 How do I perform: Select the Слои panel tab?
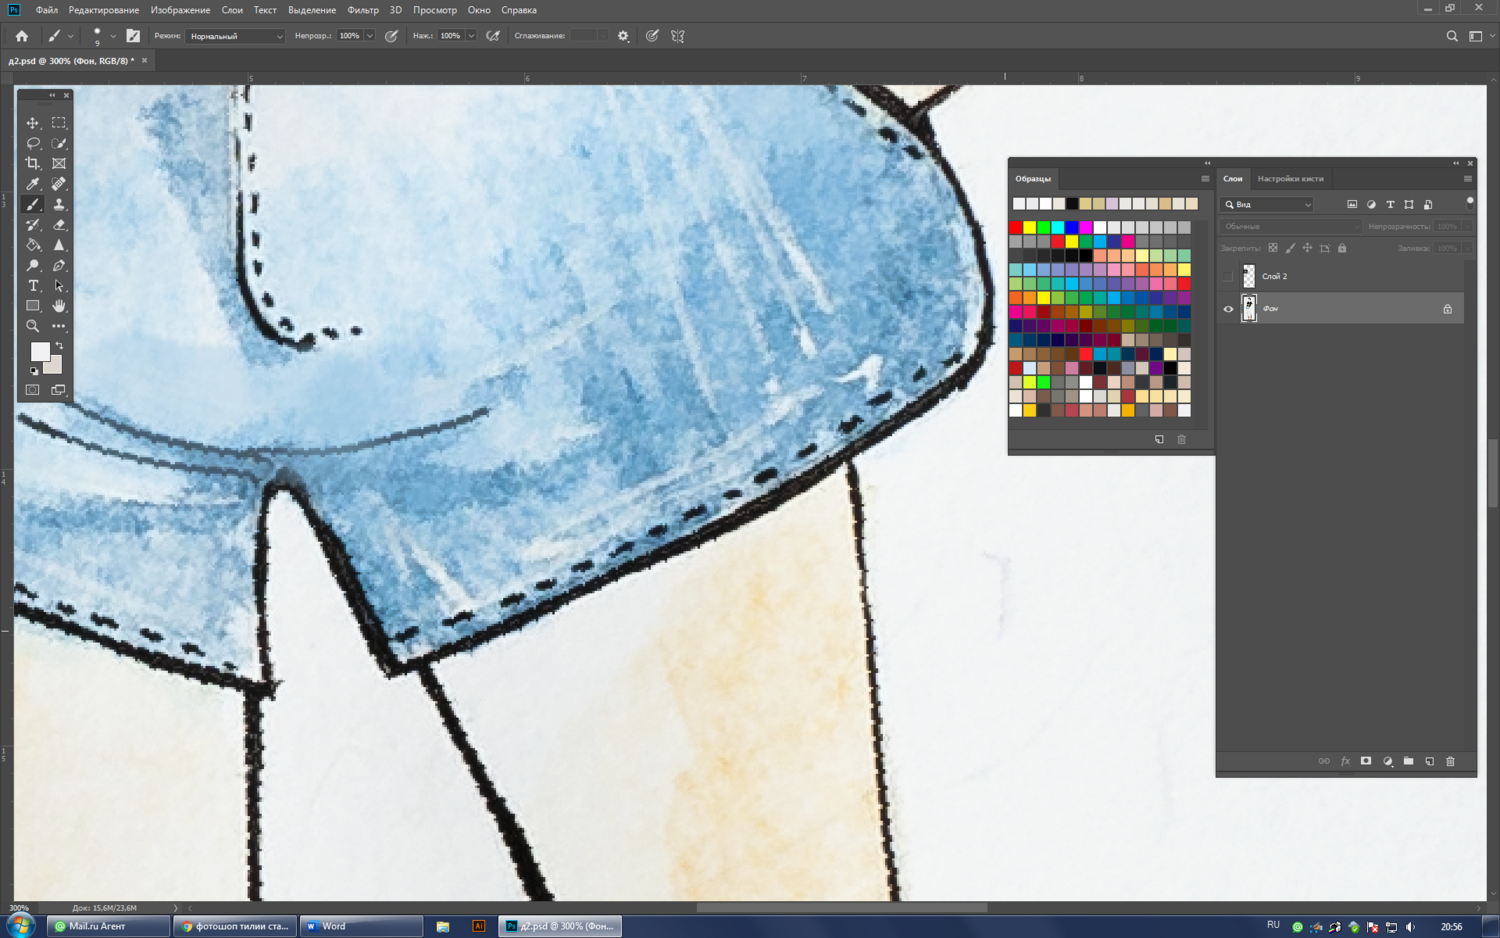[1232, 179]
